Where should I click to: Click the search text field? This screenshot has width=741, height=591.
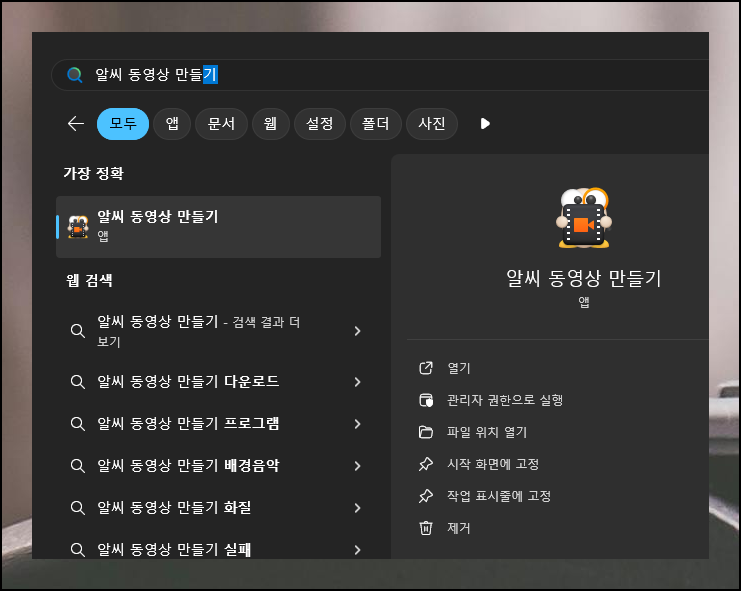coord(380,75)
